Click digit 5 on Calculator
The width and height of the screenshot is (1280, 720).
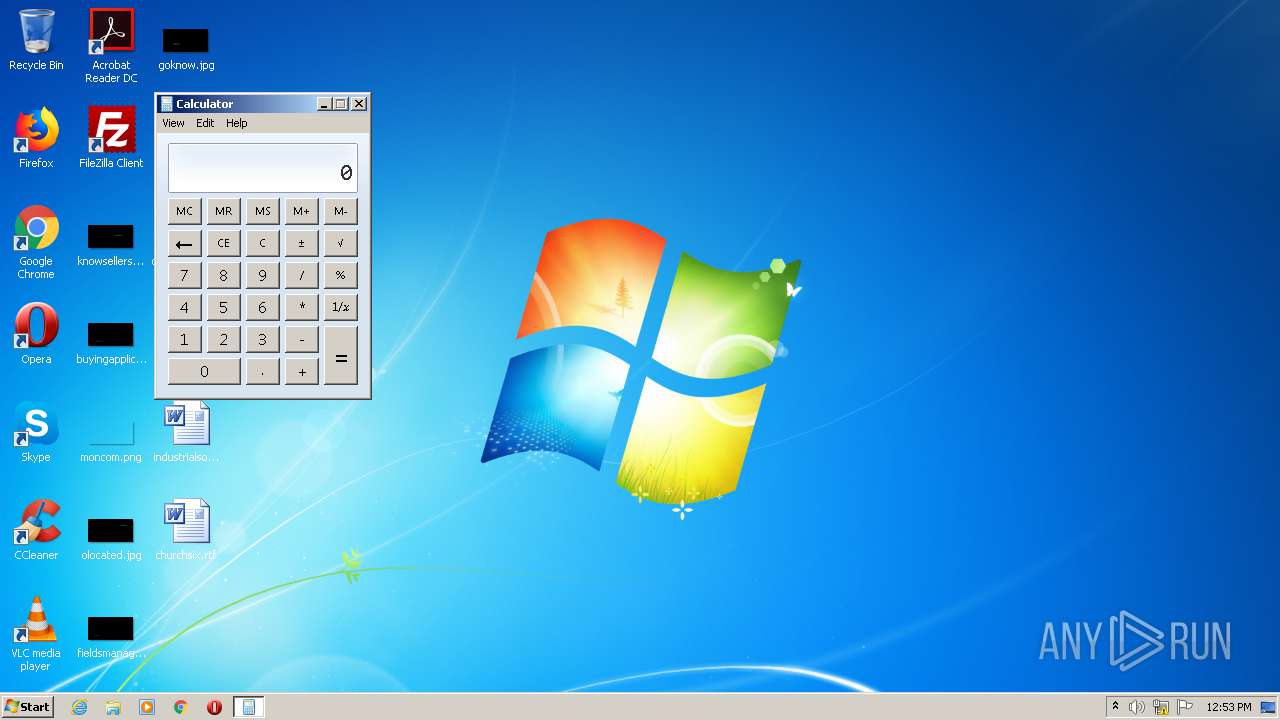pyautogui.click(x=223, y=307)
